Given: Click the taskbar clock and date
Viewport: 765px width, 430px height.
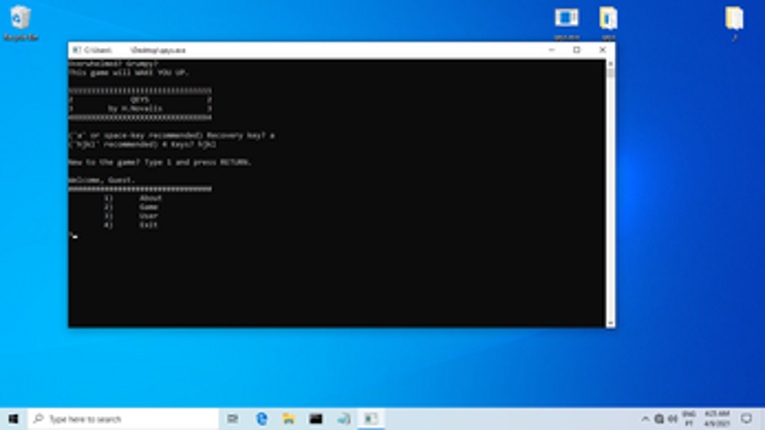Looking at the screenshot, I should click(x=717, y=419).
